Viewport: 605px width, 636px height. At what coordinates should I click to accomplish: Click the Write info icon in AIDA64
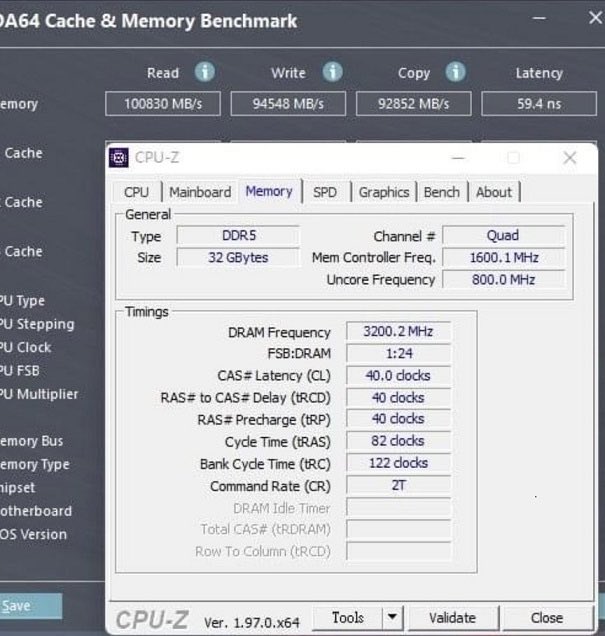(333, 72)
